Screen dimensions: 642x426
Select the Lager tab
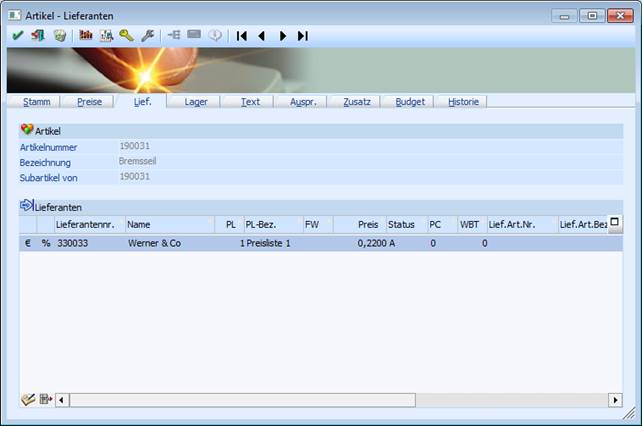click(196, 101)
